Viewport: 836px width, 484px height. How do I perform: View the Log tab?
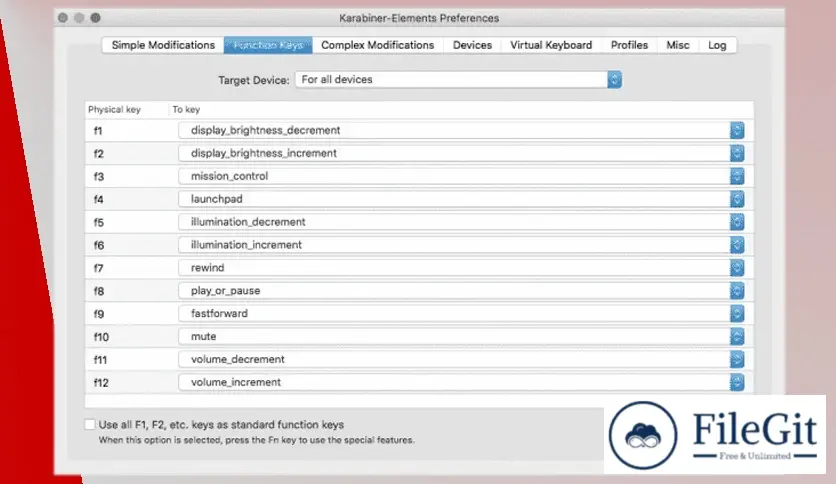coord(717,45)
